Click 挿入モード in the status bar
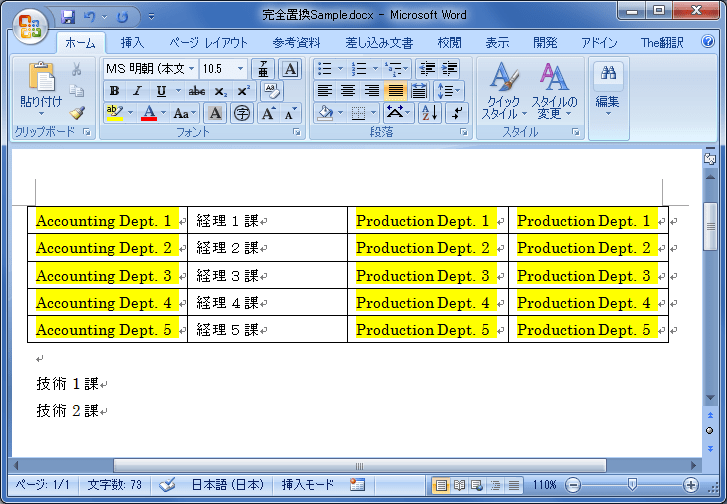This screenshot has width=727, height=504. 308,484
